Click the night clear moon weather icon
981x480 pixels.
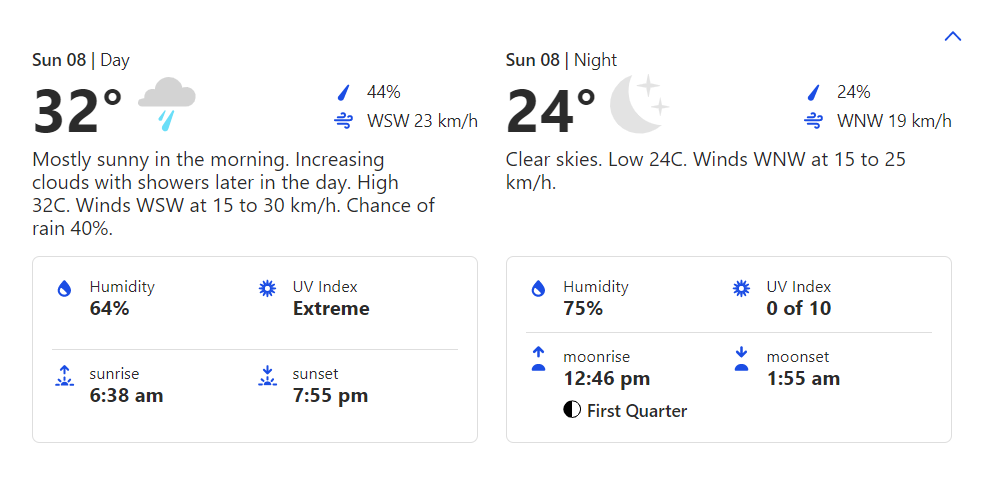[x=638, y=103]
